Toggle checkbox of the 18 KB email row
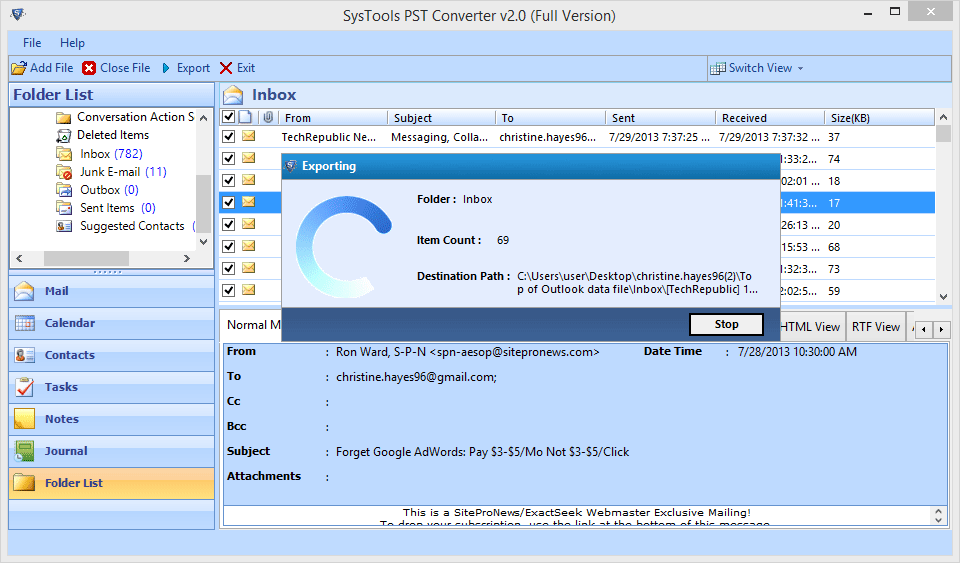Screen dimensions: 960x563 (x=228, y=181)
